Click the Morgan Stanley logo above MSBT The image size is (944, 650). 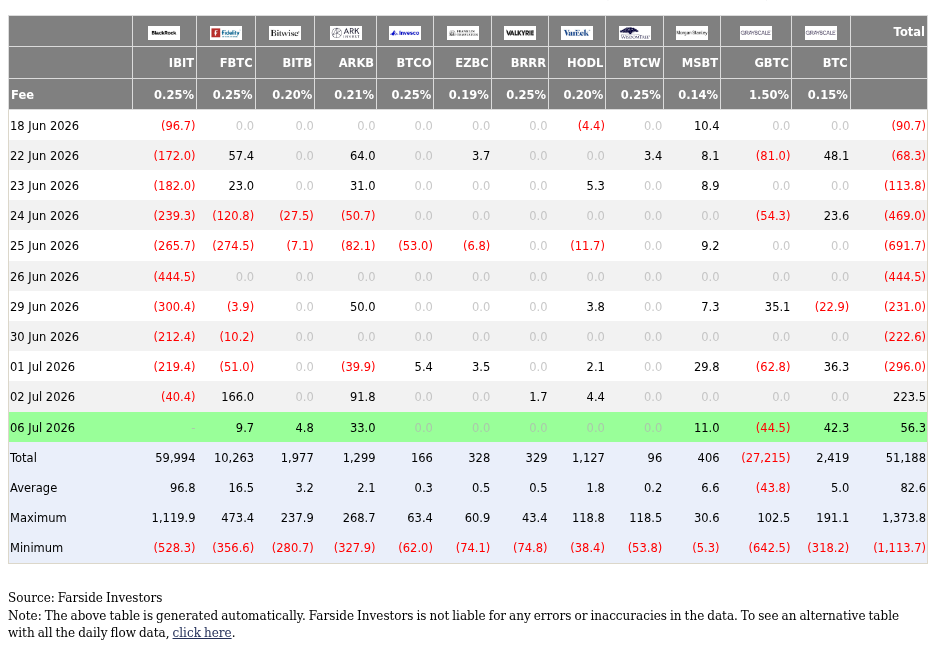[x=692, y=32]
